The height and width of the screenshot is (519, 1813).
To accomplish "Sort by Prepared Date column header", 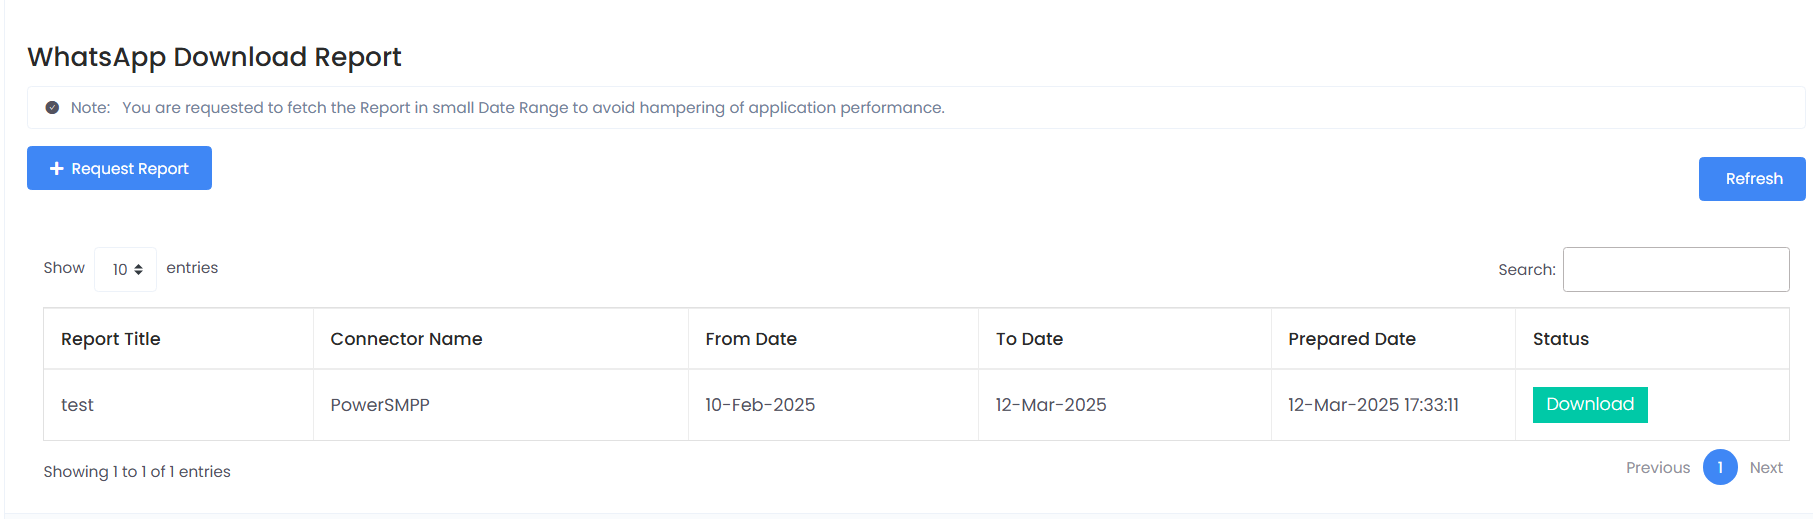I will (x=1351, y=339).
